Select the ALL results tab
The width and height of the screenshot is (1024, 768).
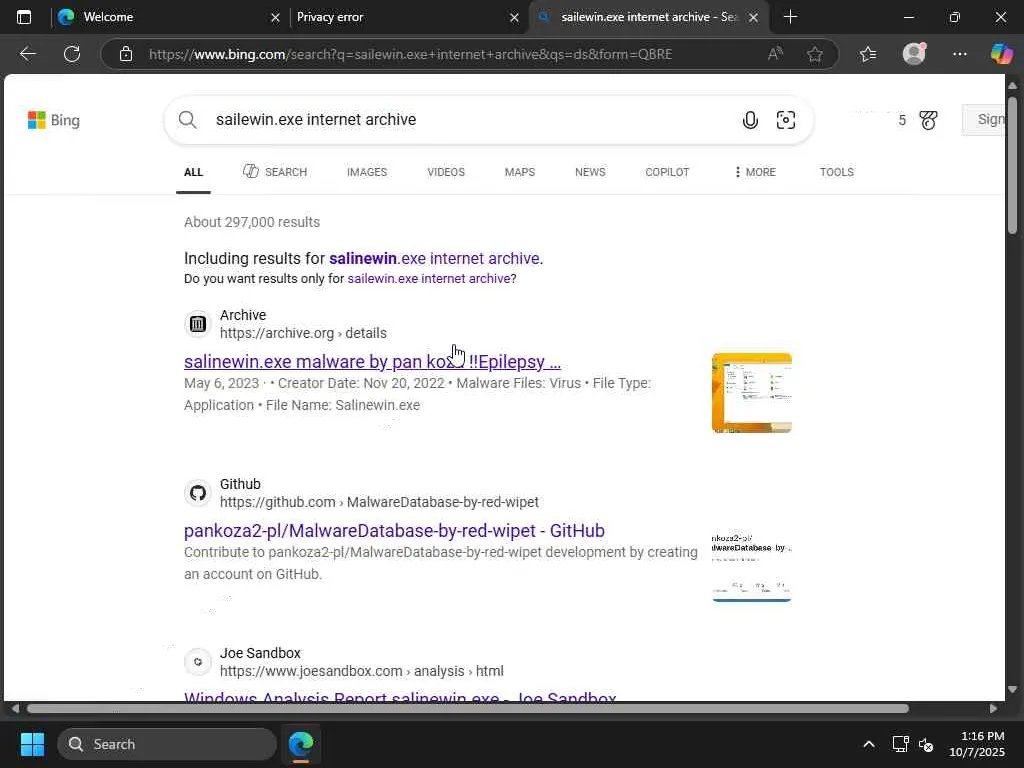(193, 172)
